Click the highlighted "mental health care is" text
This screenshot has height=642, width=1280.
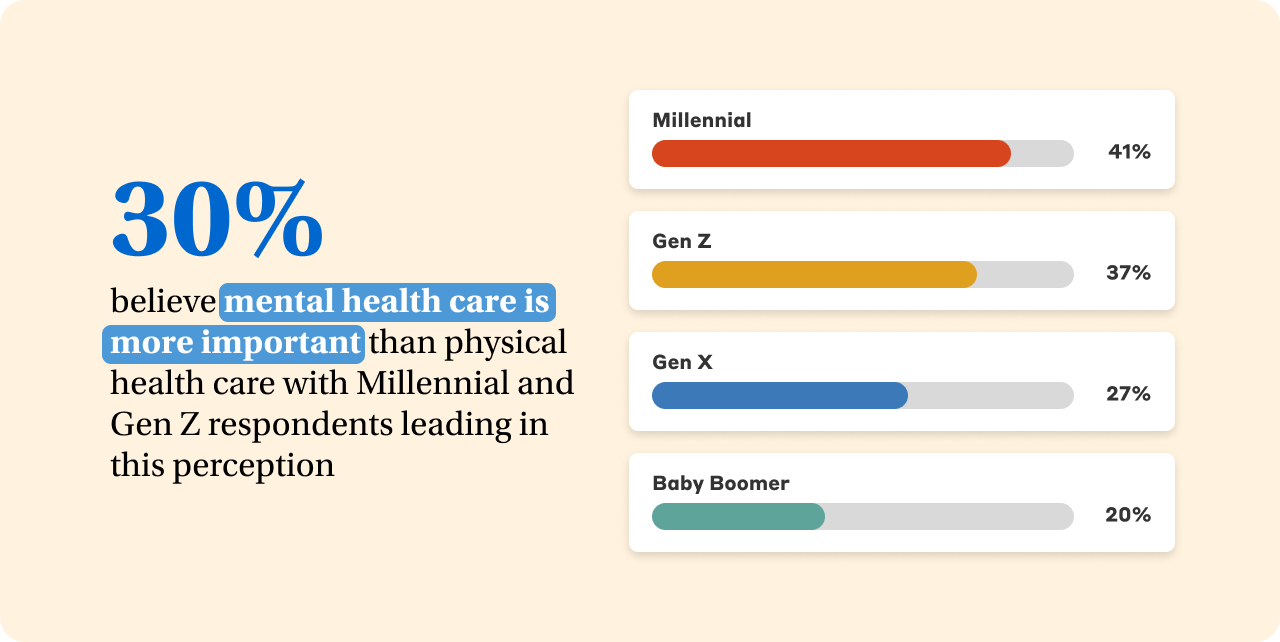387,301
